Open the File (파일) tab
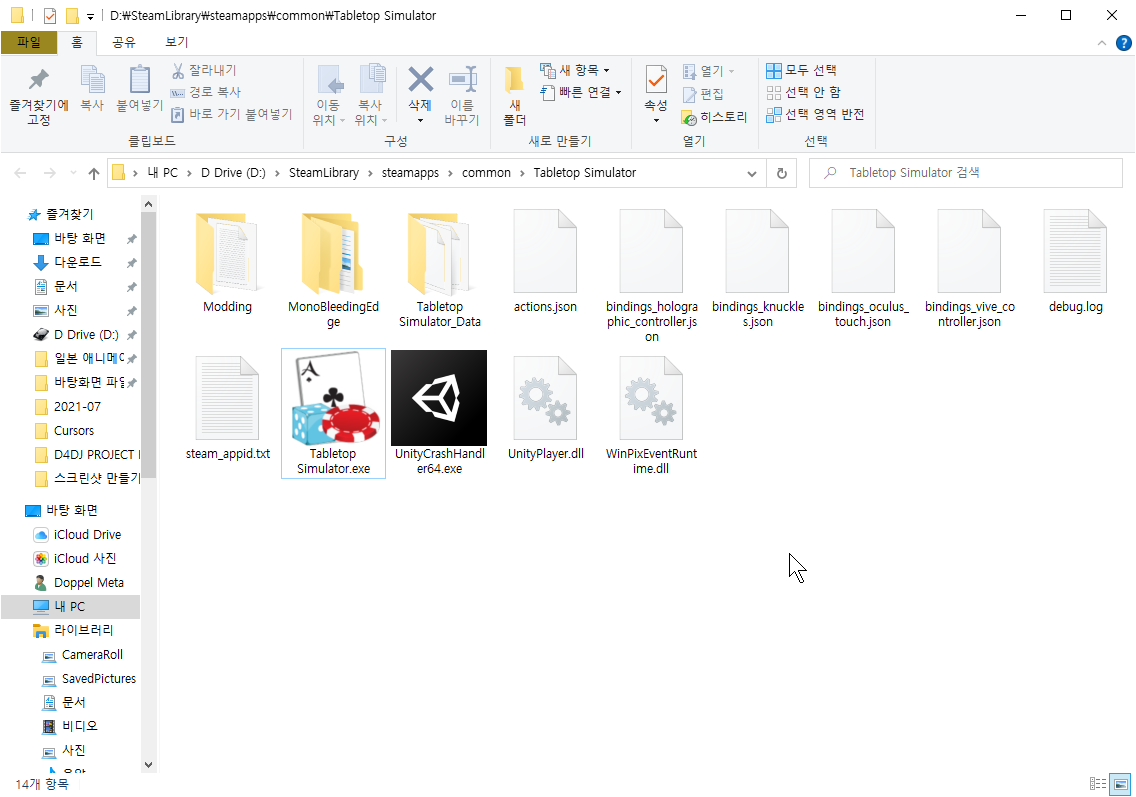Image resolution: width=1136 pixels, height=797 pixels. tap(29, 43)
